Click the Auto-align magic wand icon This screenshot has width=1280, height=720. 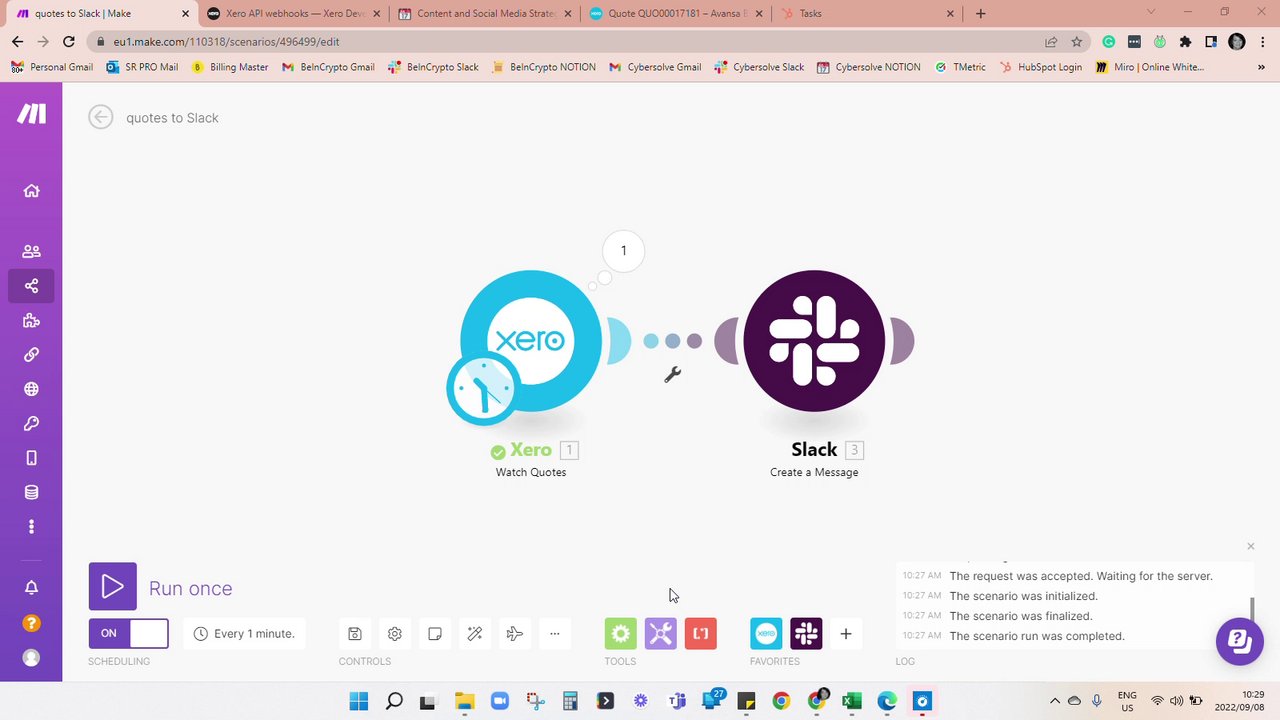(475, 633)
